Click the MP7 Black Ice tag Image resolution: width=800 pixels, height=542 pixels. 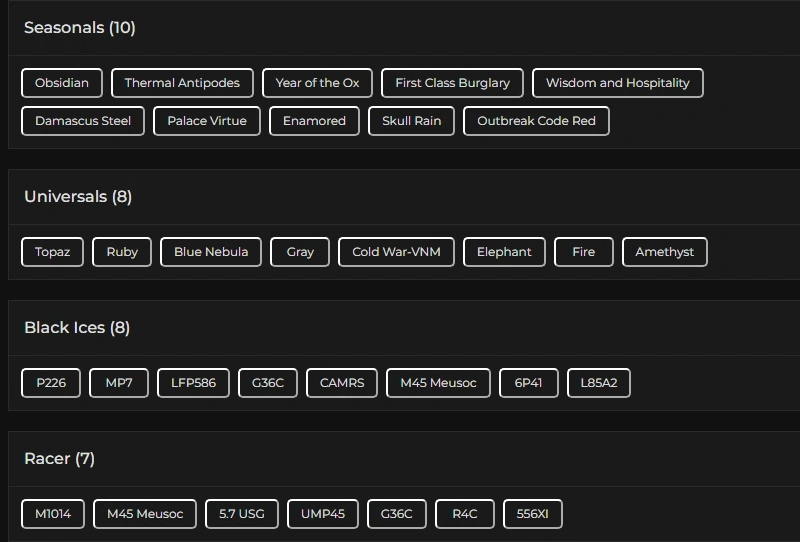(119, 383)
